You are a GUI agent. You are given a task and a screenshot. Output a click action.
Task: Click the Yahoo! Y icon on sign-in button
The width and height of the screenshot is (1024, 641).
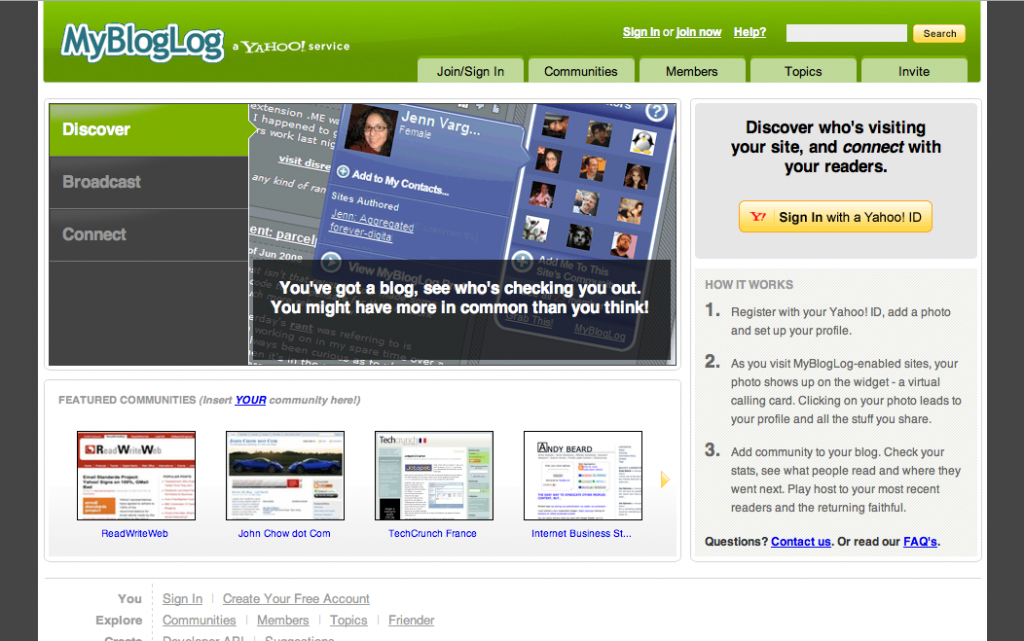759,217
